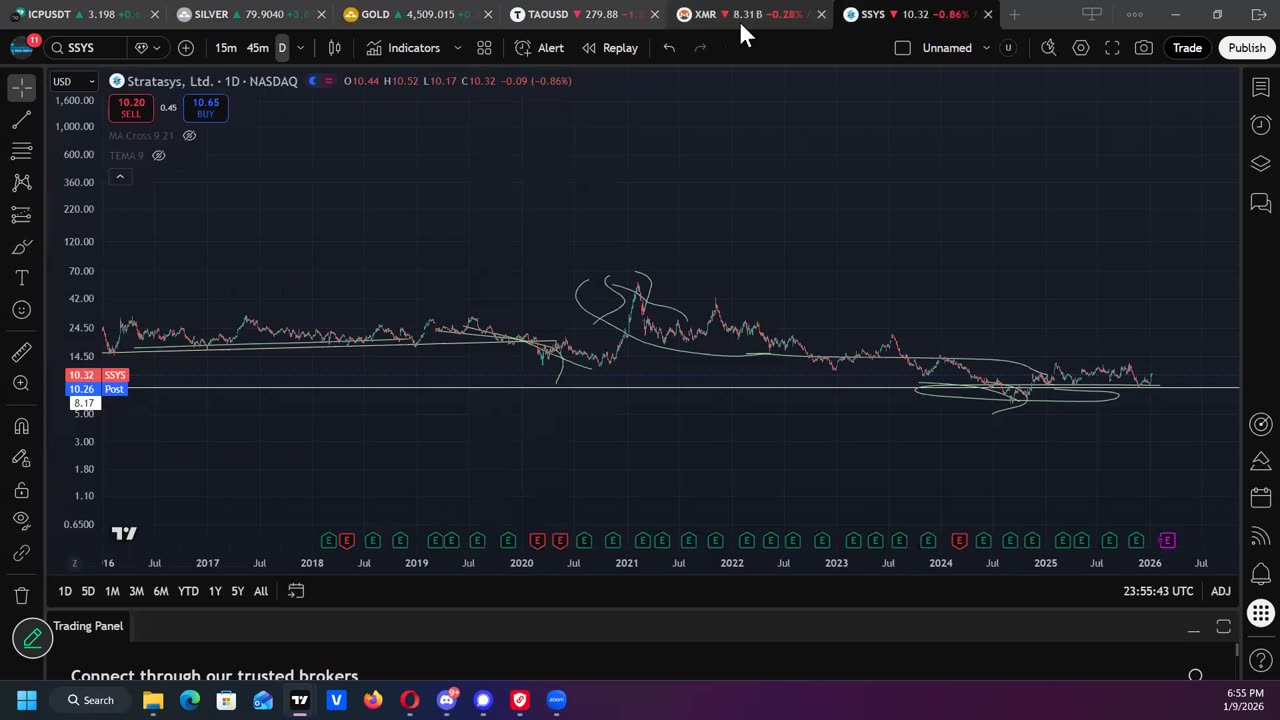Open the calendar panel in right sidebar

point(1260,498)
